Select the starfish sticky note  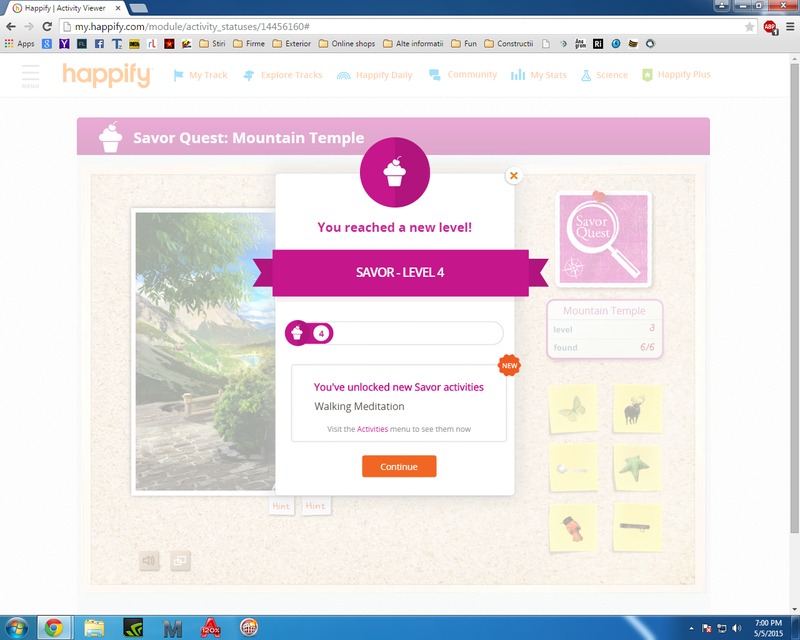pyautogui.click(x=637, y=467)
